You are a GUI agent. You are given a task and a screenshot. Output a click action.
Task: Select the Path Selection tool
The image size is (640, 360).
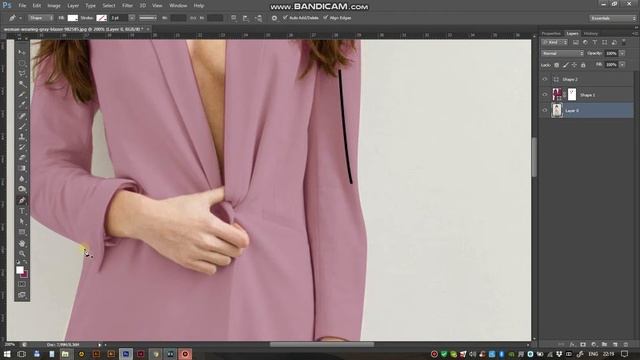(22, 222)
